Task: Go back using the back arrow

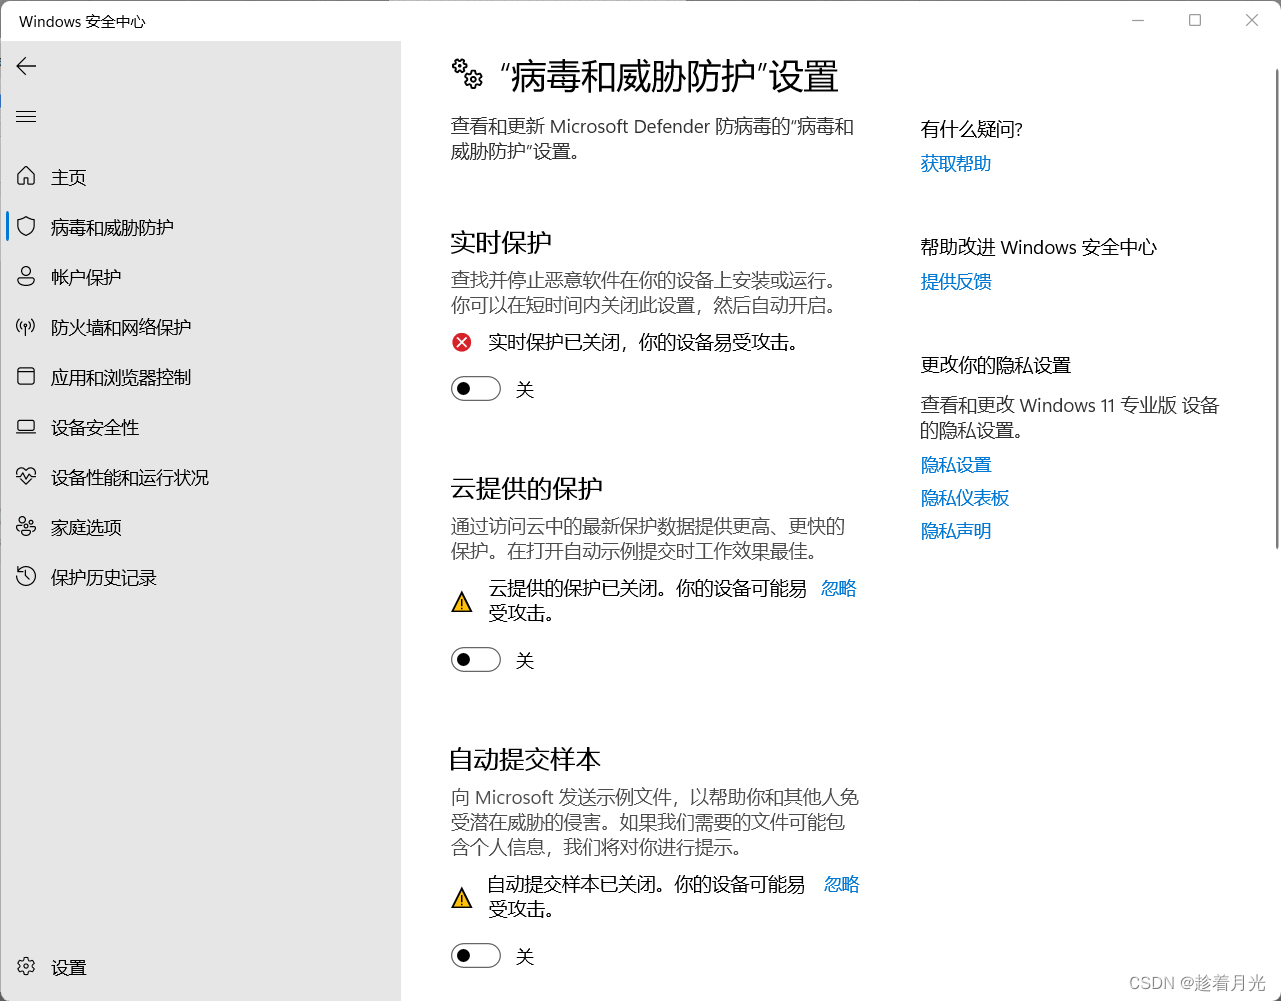Action: (x=27, y=66)
